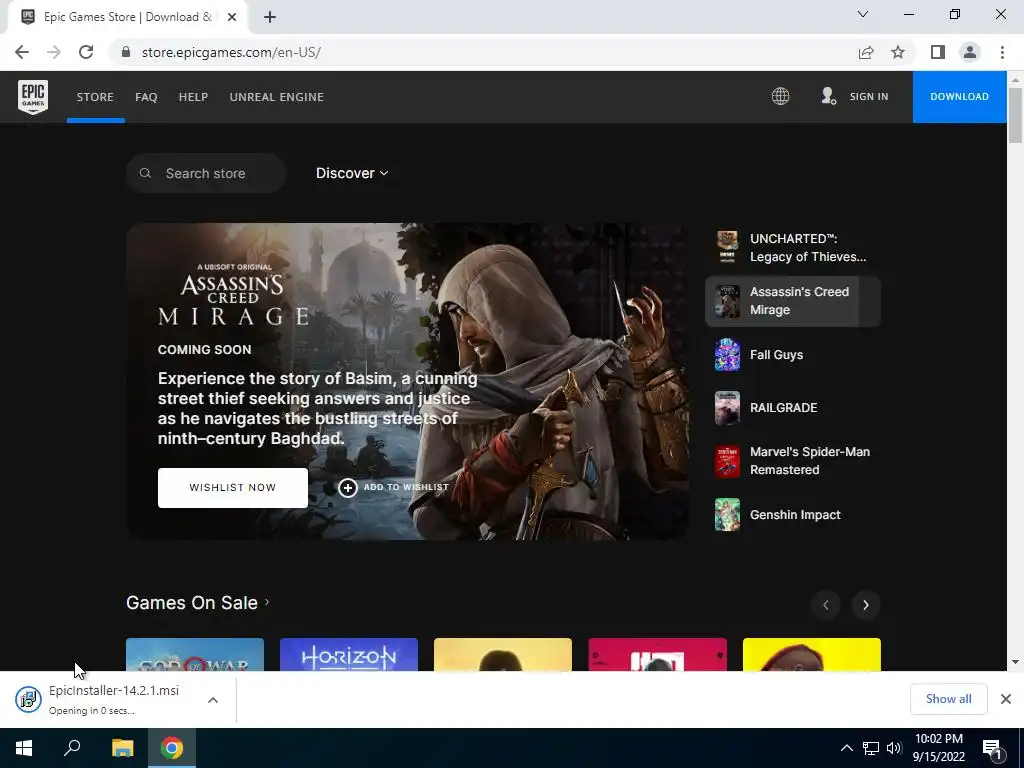Viewport: 1024px width, 768px height.
Task: Click the plus icon for Add to Wishlist
Action: click(x=347, y=488)
